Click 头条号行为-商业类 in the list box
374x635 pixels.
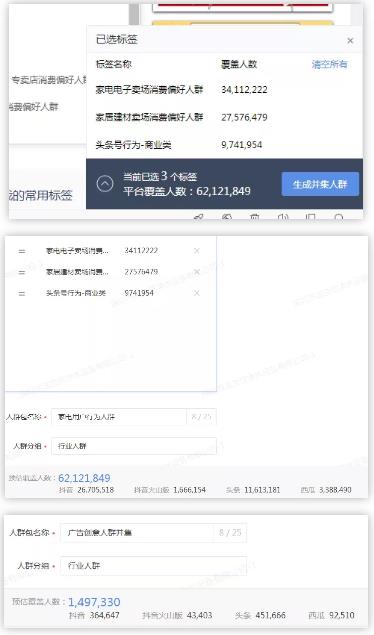[76, 293]
